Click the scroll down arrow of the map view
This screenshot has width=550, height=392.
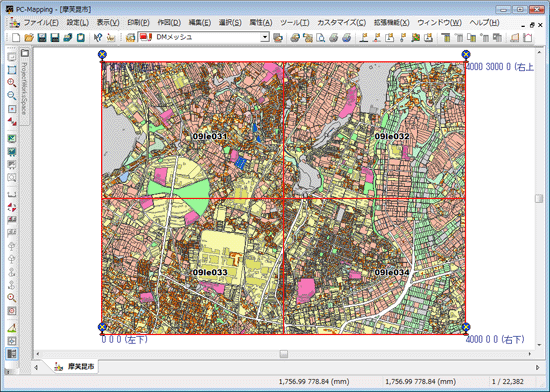click(539, 345)
